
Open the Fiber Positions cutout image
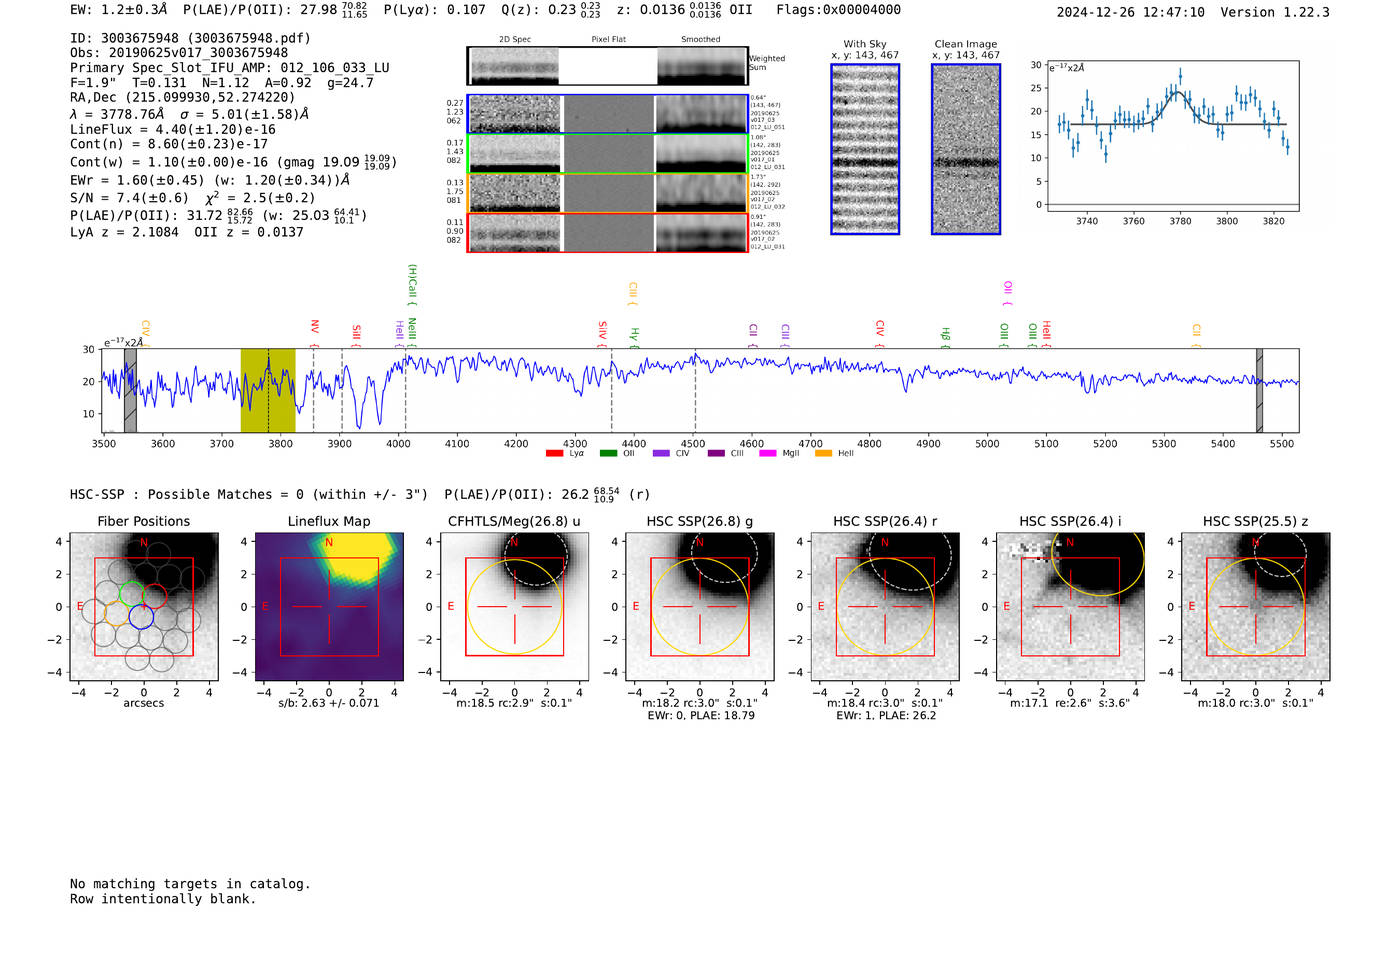(144, 607)
